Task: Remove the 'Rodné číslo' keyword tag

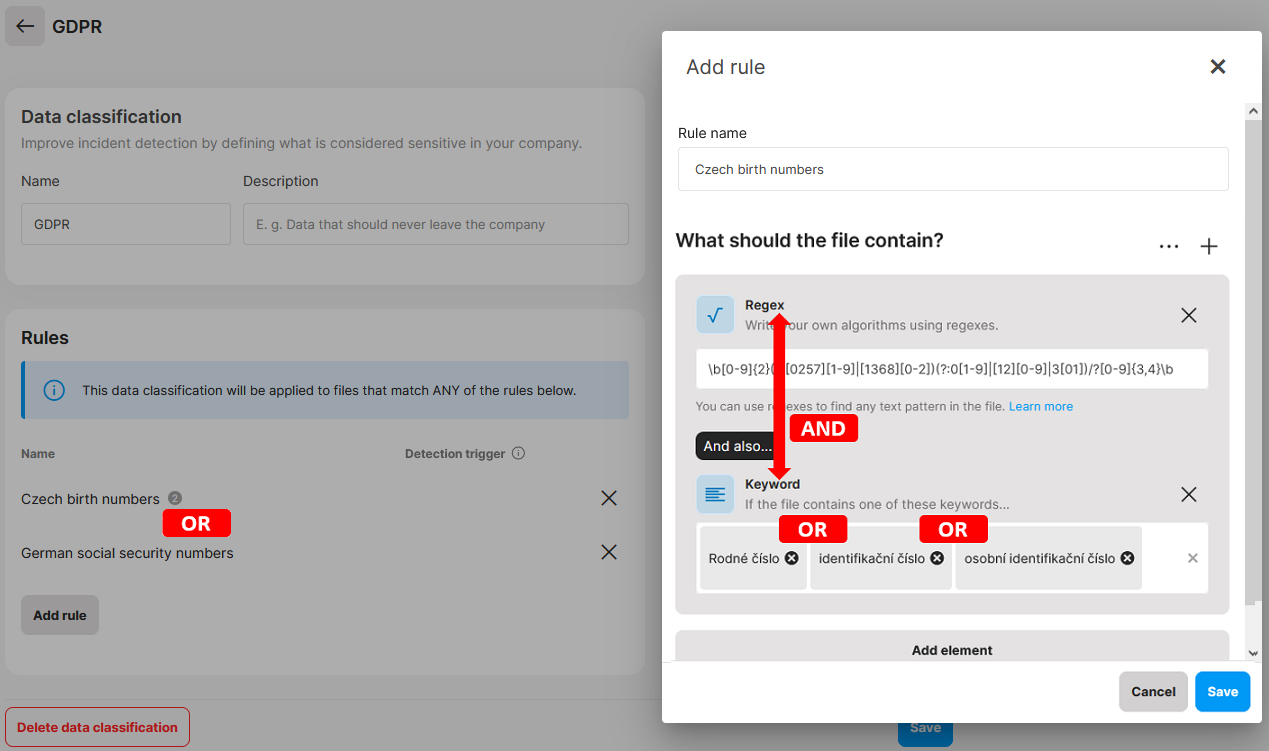Action: pos(791,558)
